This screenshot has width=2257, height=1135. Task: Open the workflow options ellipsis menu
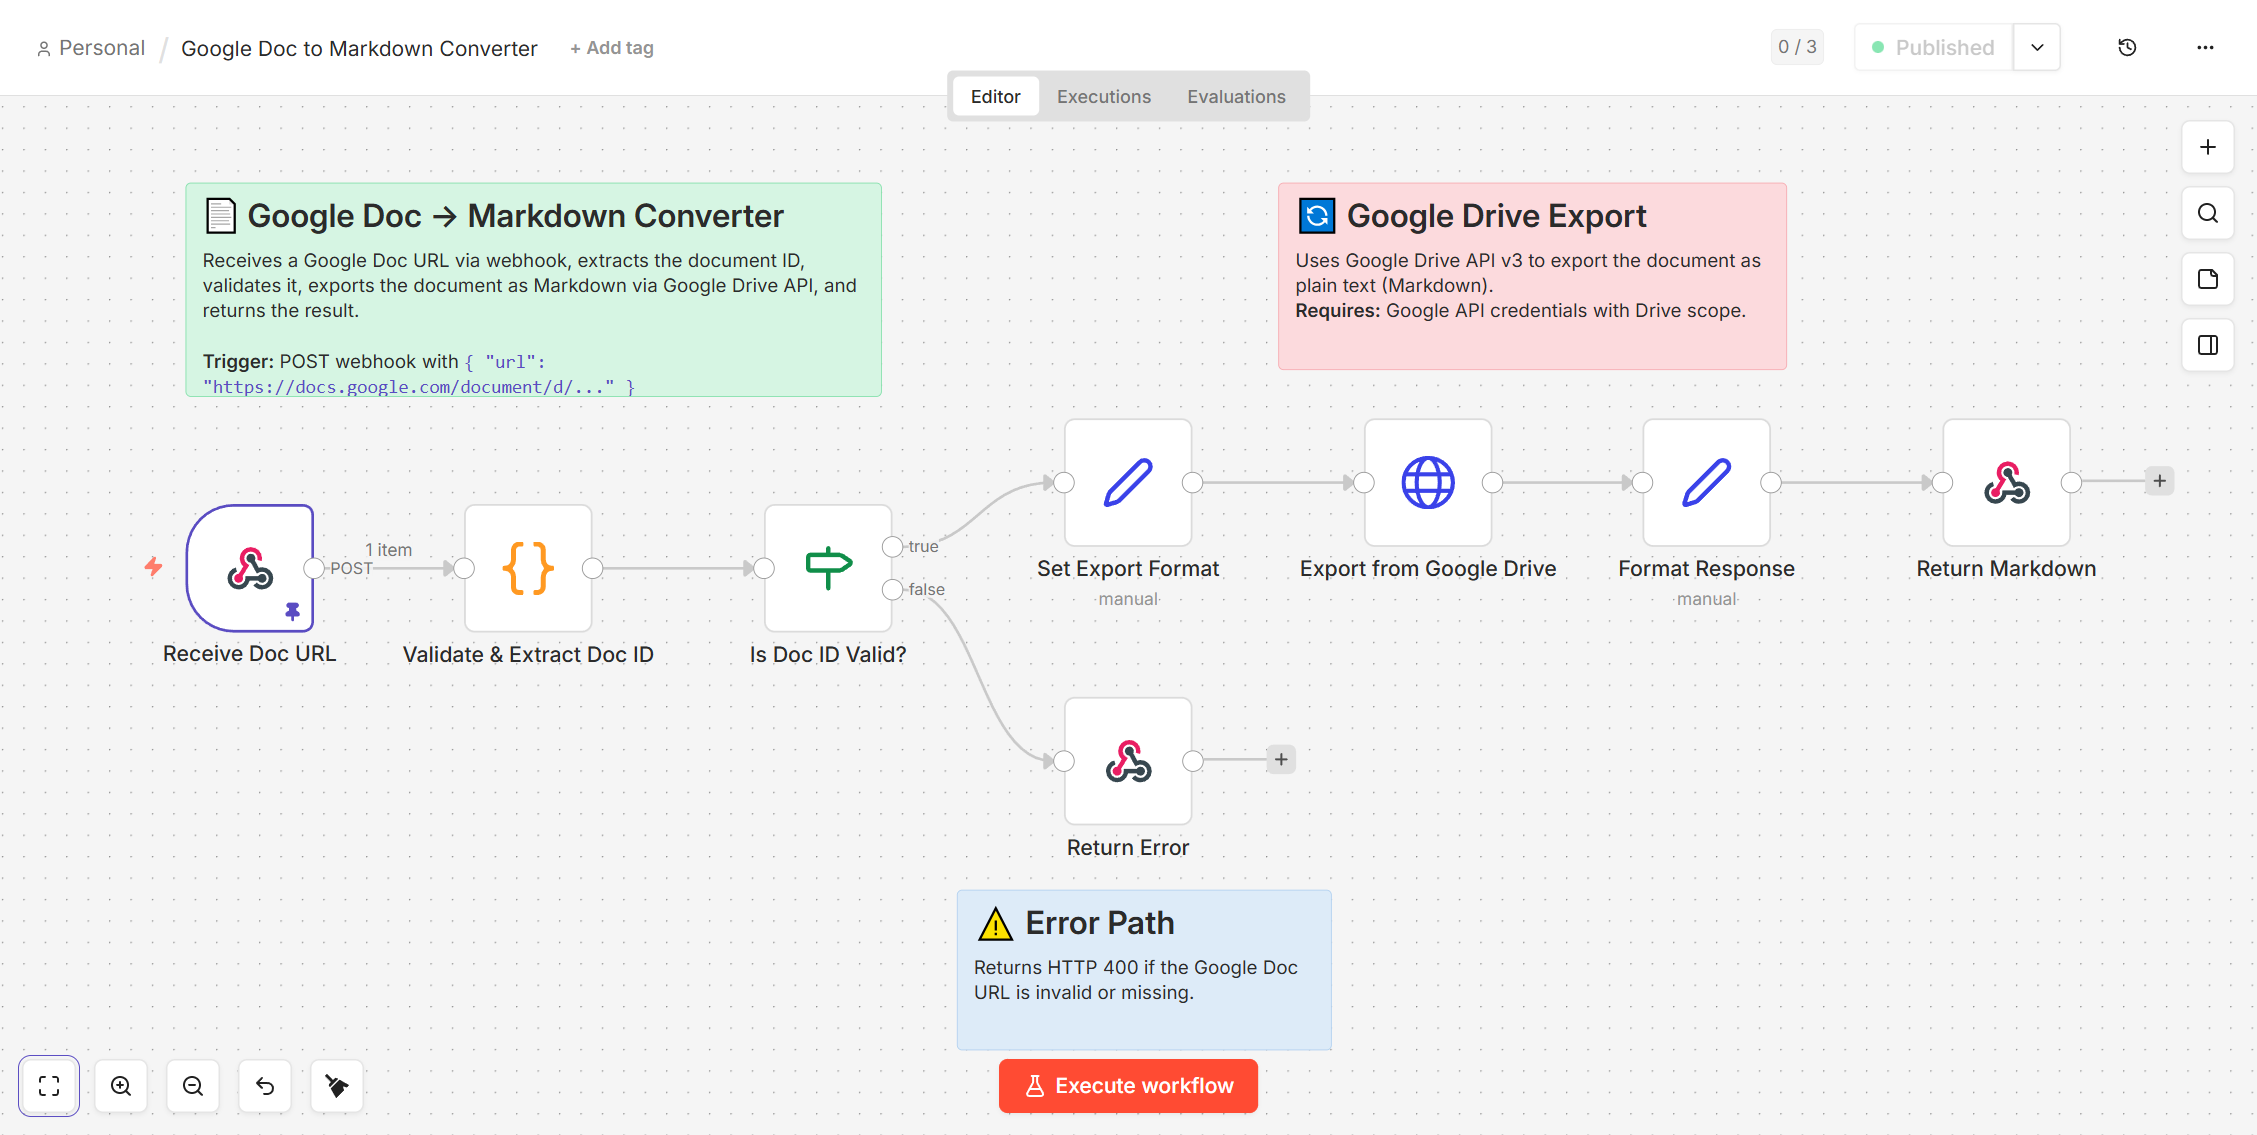pyautogui.click(x=2206, y=47)
